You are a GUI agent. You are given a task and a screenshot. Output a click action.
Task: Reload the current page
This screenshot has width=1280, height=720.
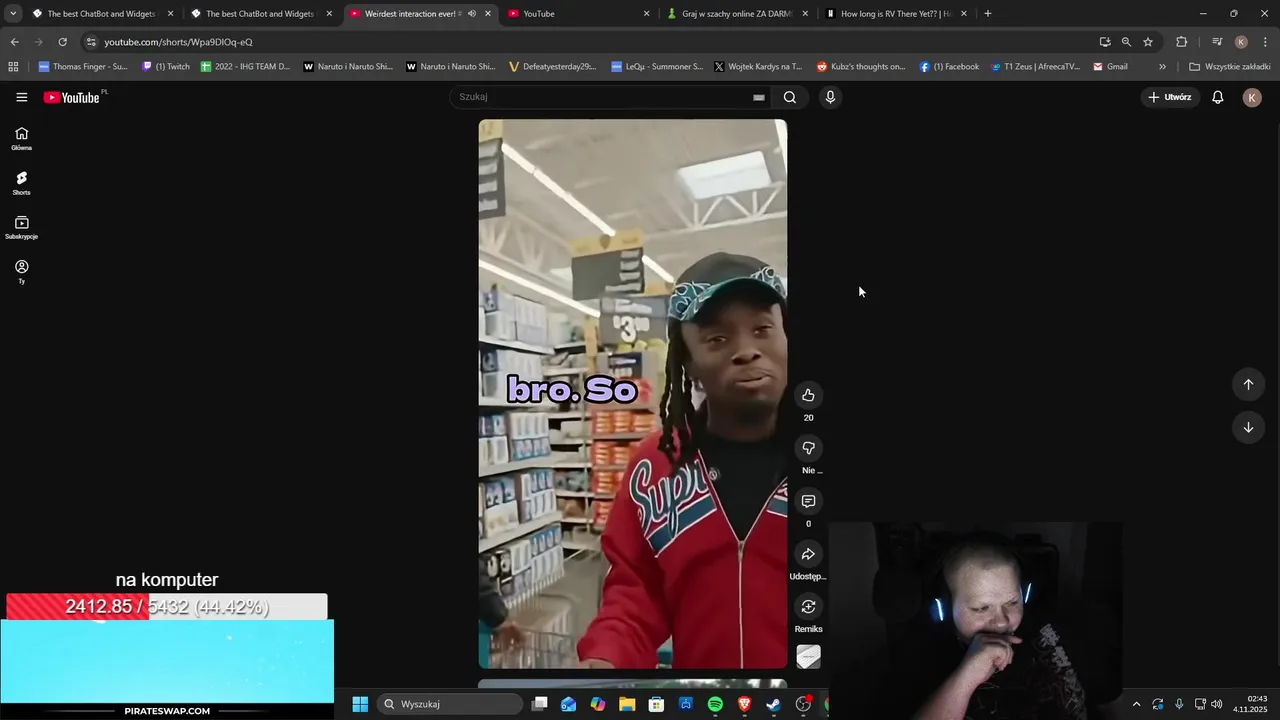click(62, 42)
